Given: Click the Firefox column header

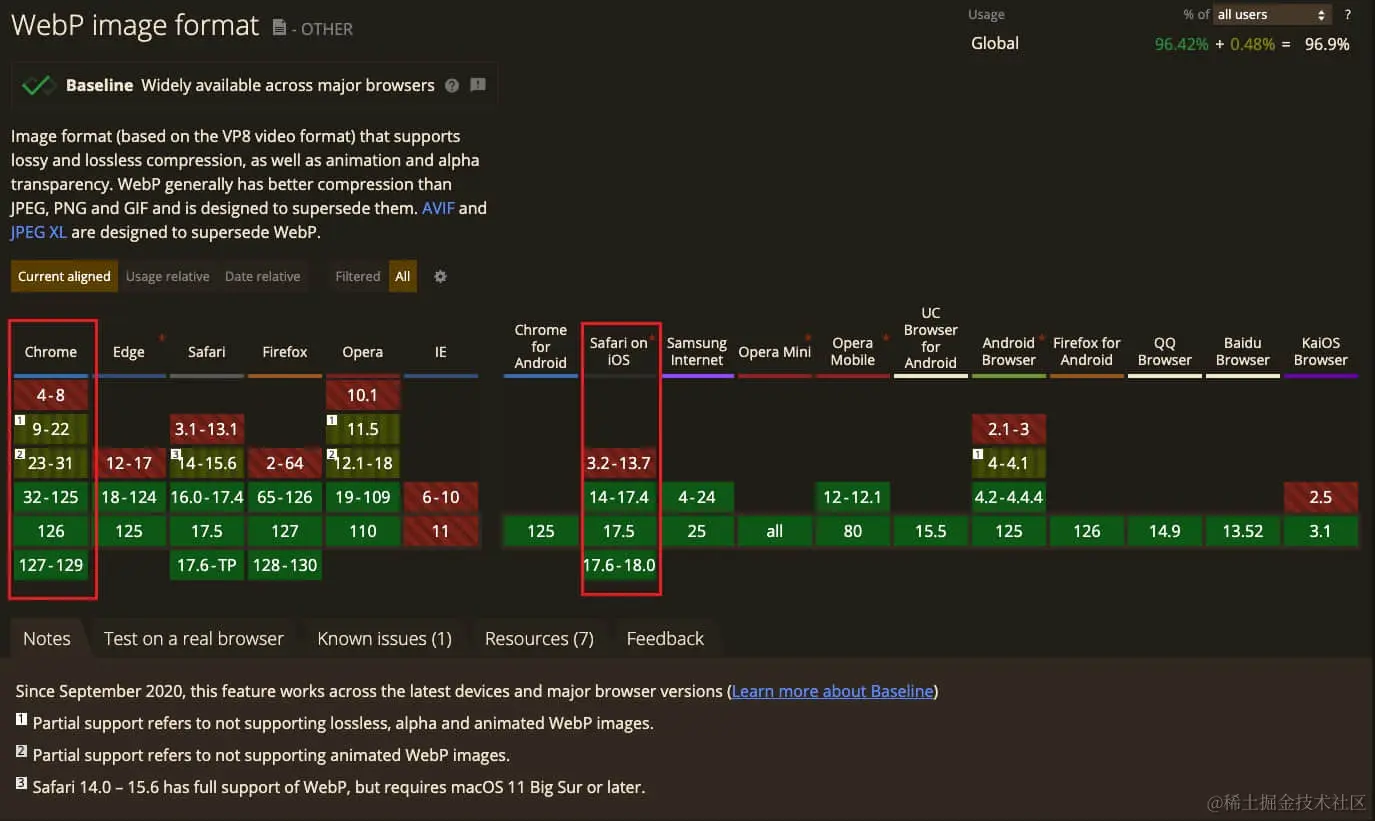Looking at the screenshot, I should [x=285, y=352].
